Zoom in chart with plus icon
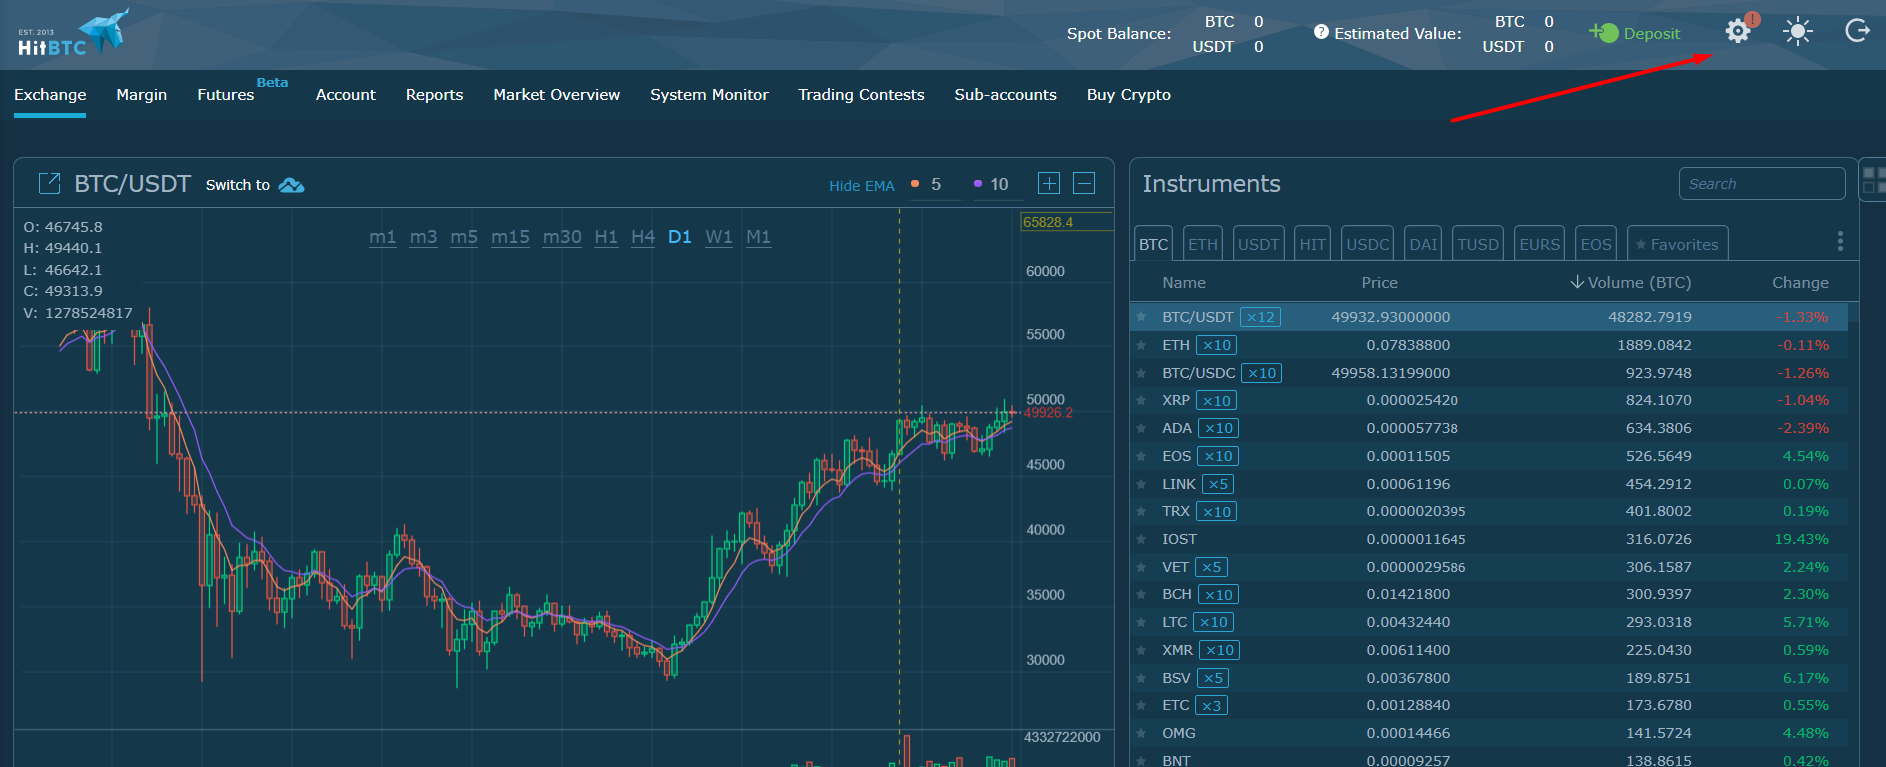1886x767 pixels. (1048, 183)
